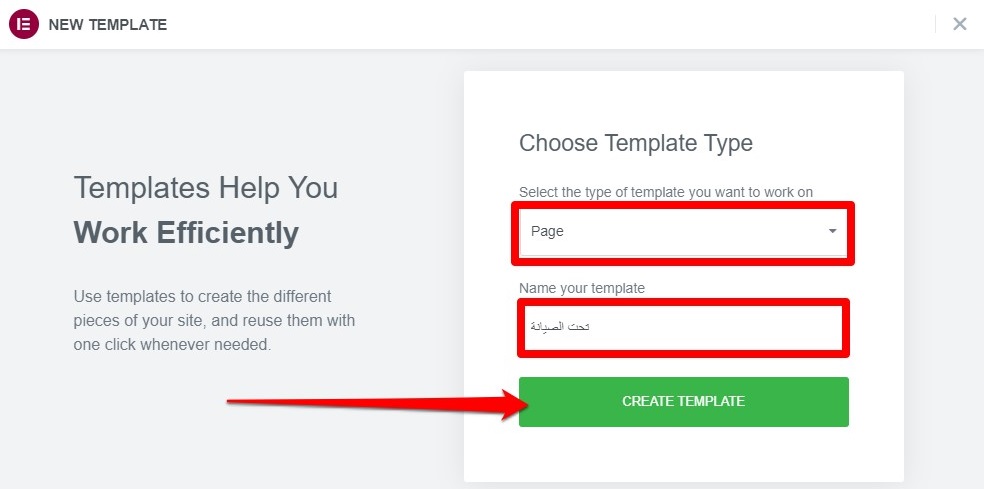Click the bold "Work Efficiently" text

coord(186,233)
